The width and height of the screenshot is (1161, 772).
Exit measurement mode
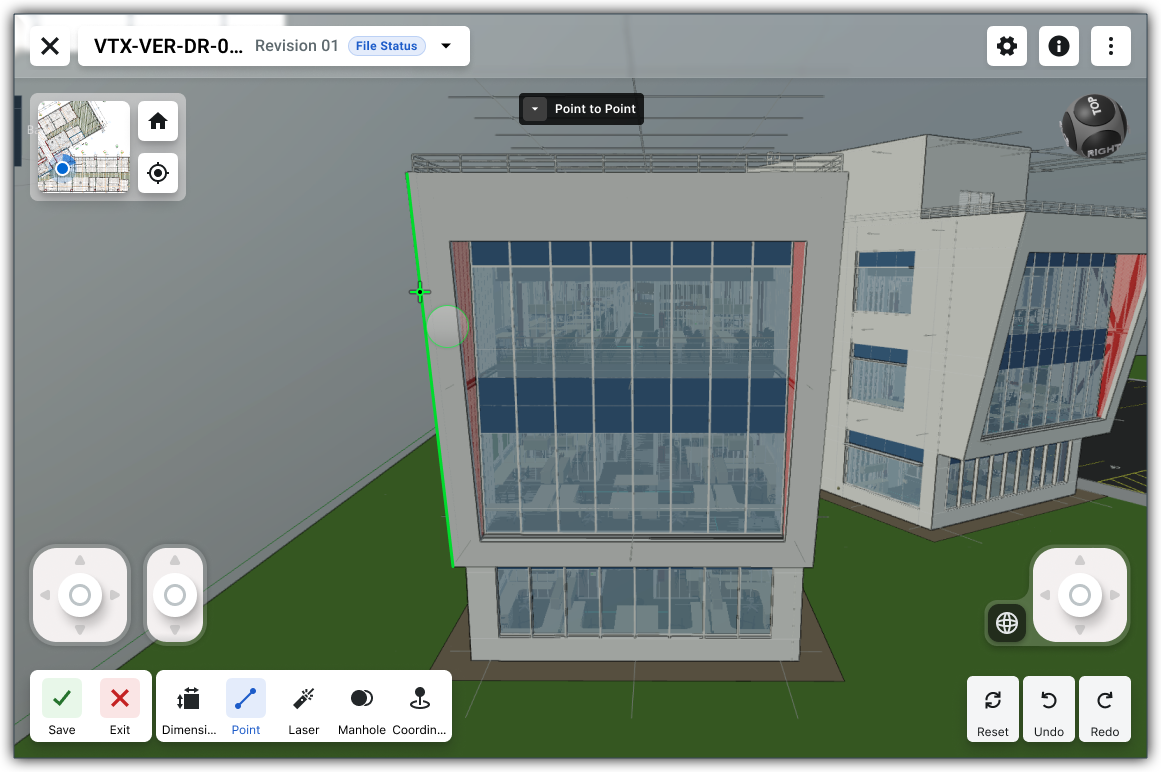click(x=119, y=706)
